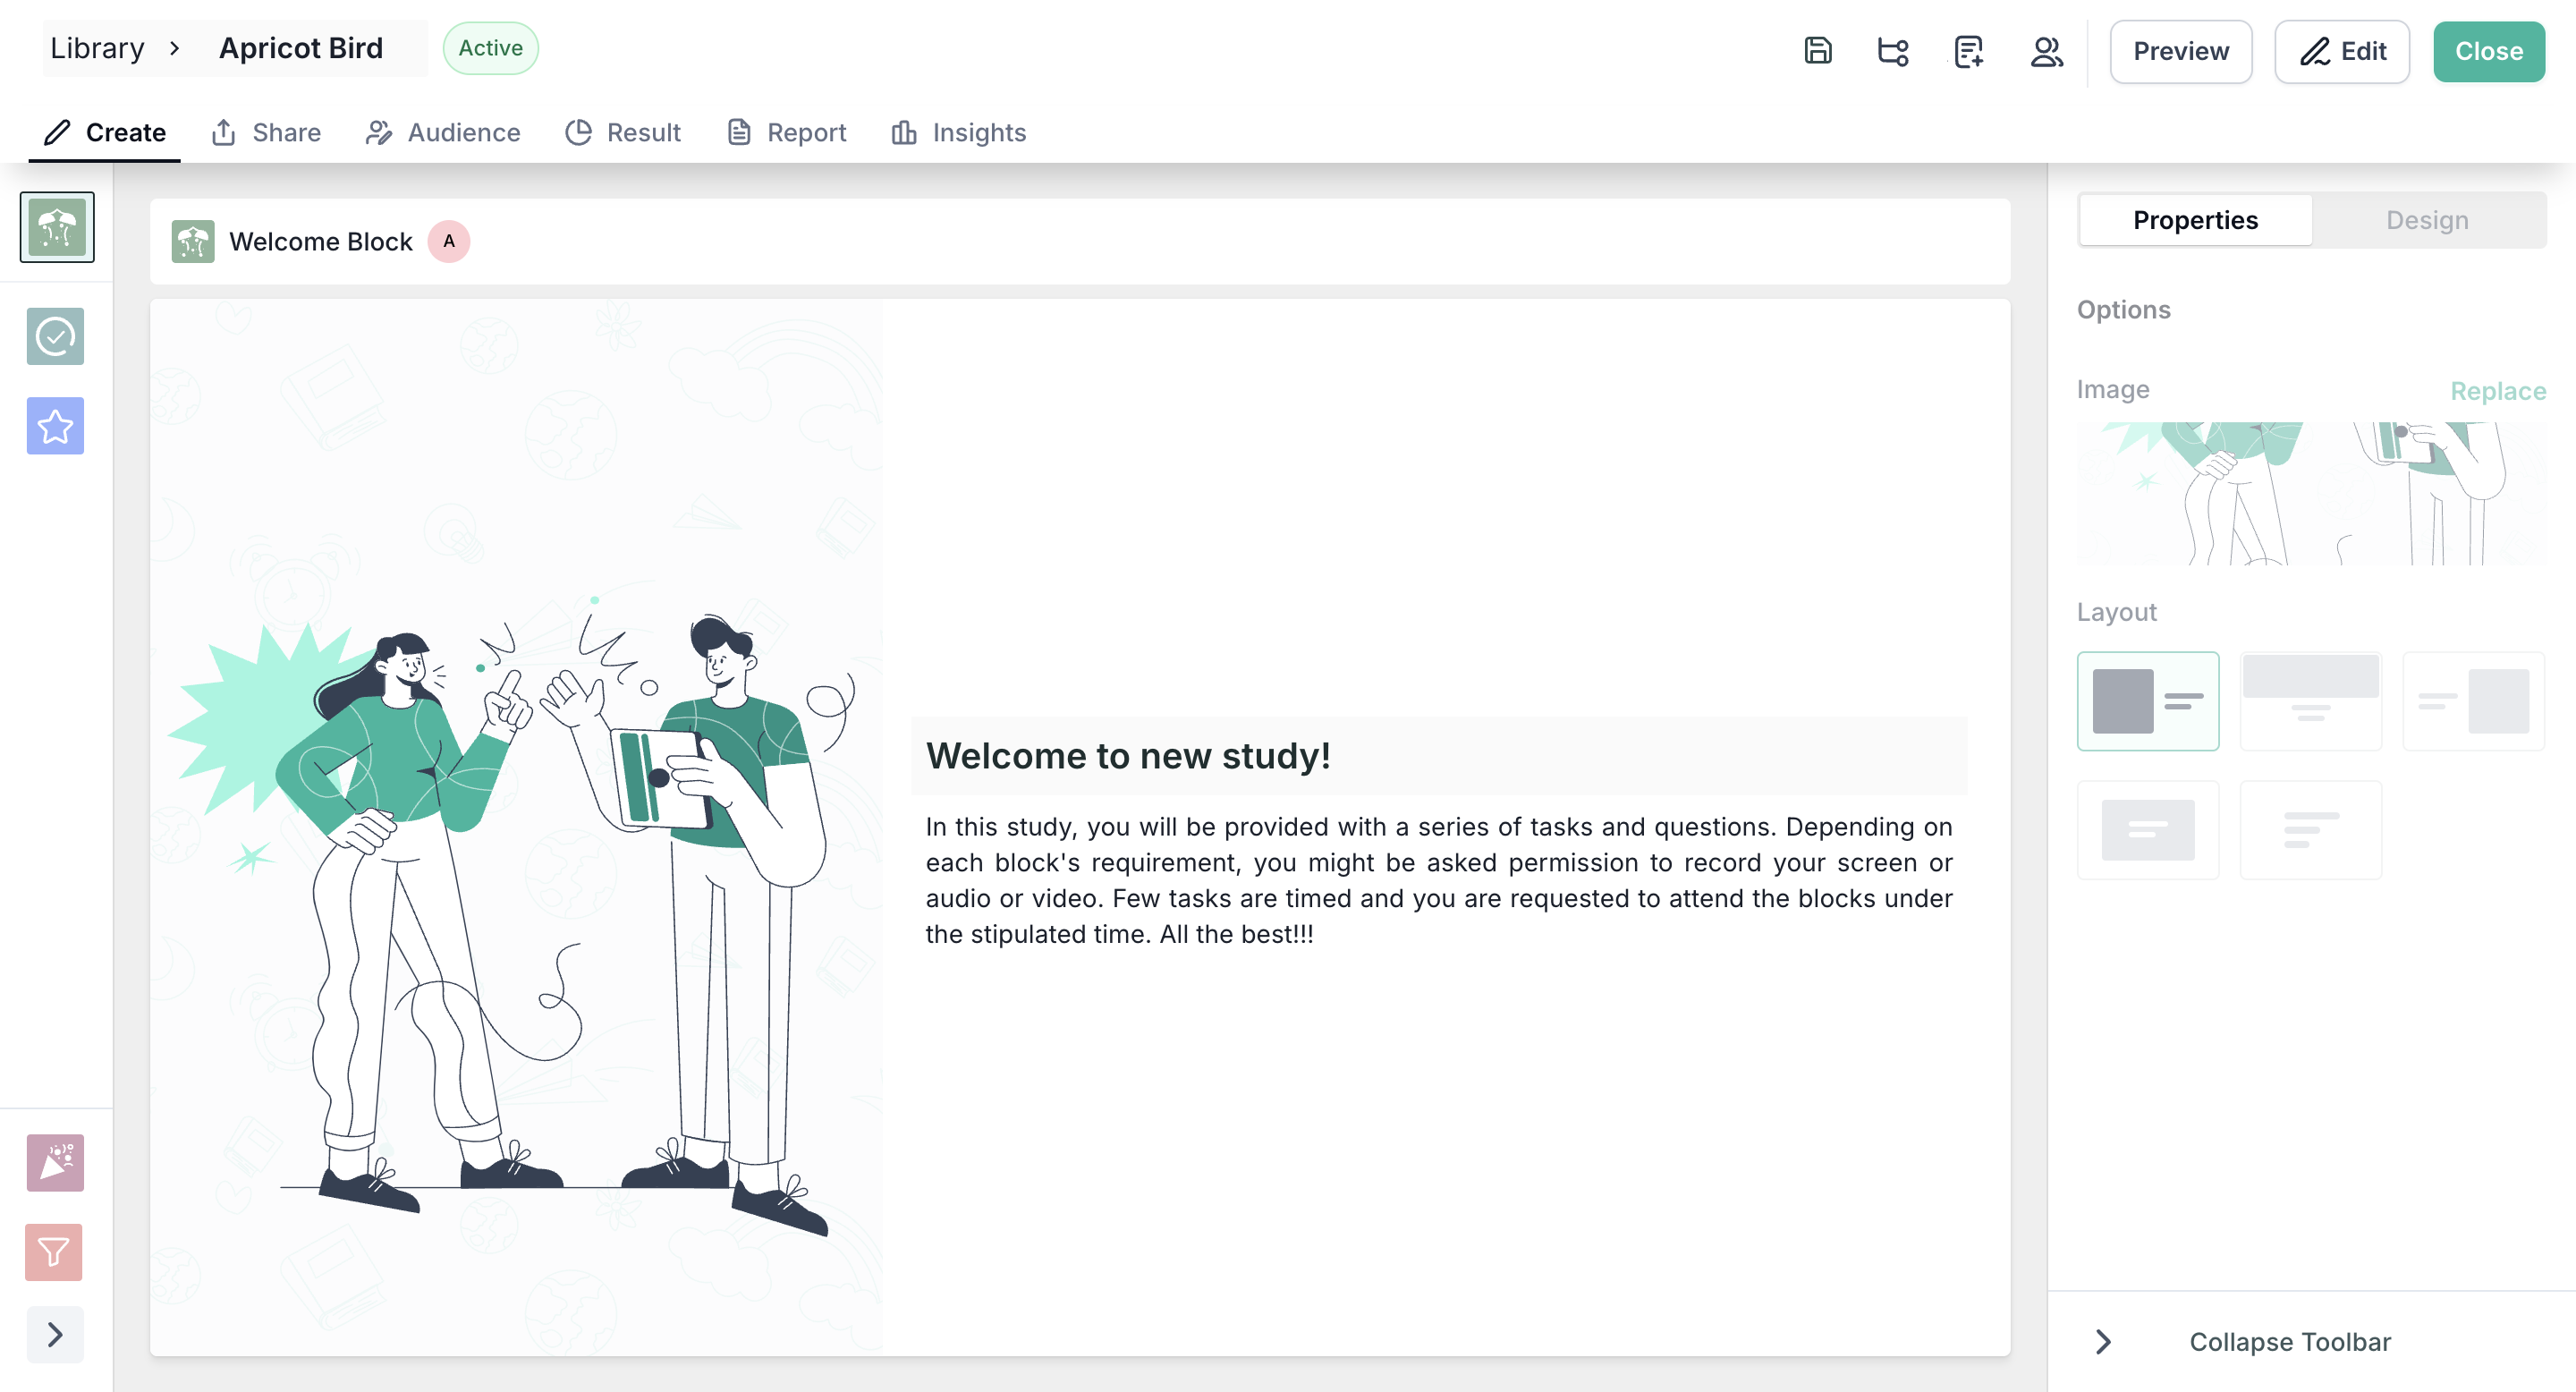Image resolution: width=2576 pixels, height=1392 pixels.
Task: Click the Preview button
Action: 2181,51
